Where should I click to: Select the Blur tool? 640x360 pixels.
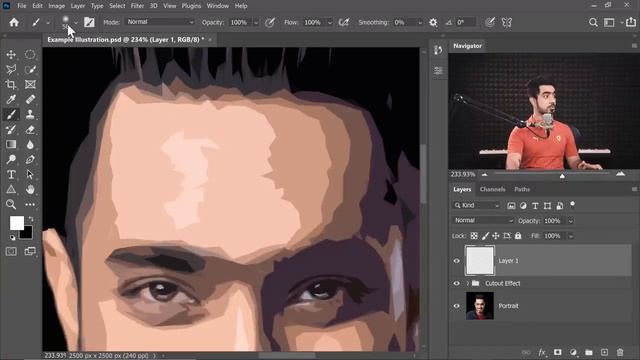click(x=30, y=144)
